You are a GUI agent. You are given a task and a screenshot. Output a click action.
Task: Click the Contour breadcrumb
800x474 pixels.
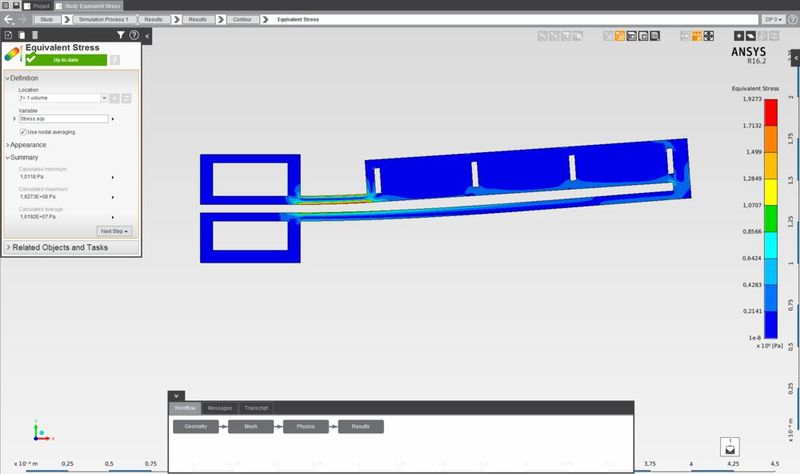[x=242, y=19]
